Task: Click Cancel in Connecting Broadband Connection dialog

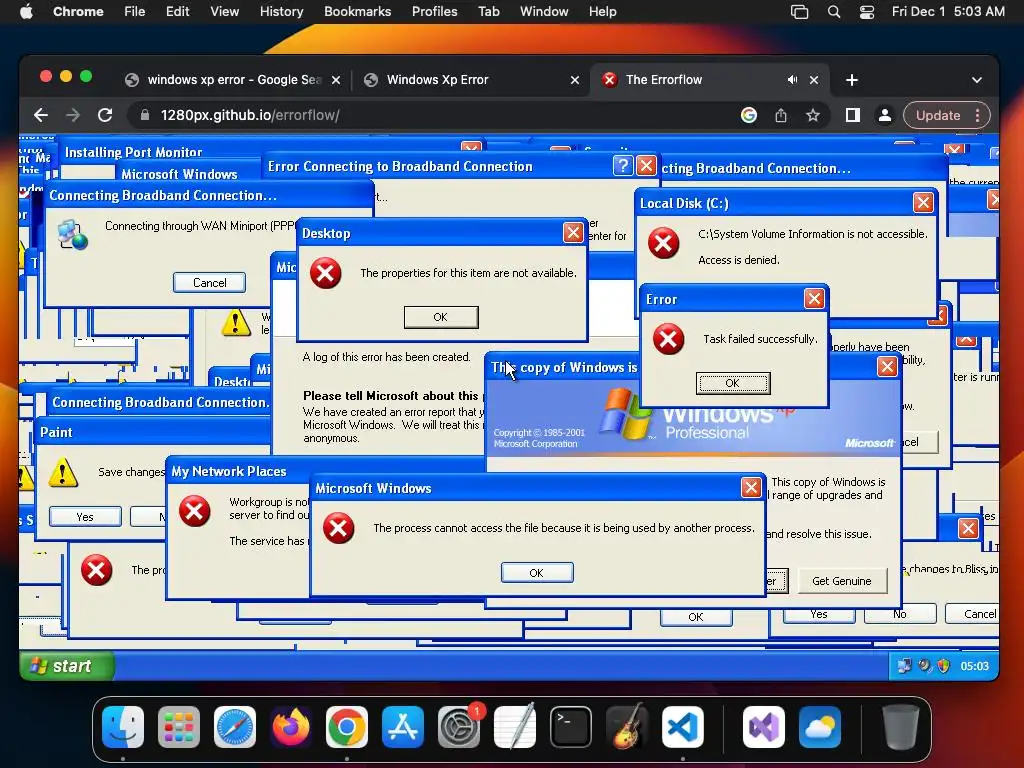Action: [x=210, y=283]
